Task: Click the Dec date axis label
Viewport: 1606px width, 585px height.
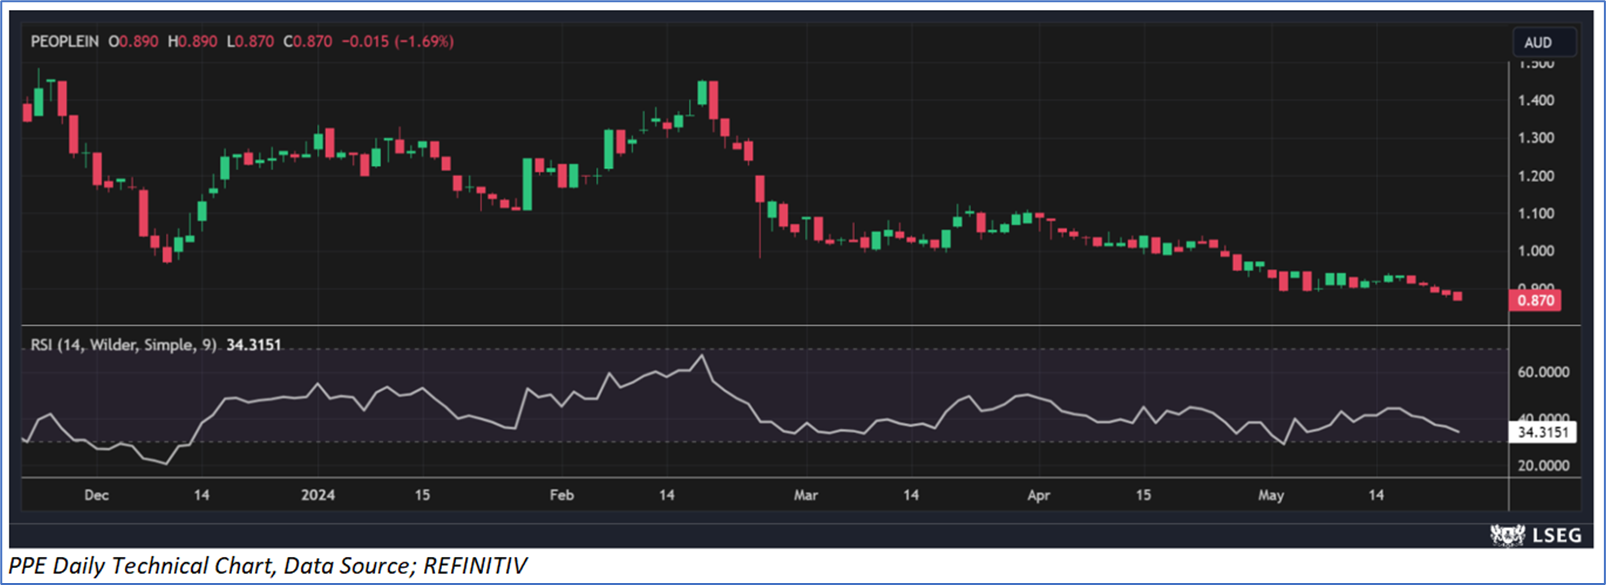Action: point(96,495)
